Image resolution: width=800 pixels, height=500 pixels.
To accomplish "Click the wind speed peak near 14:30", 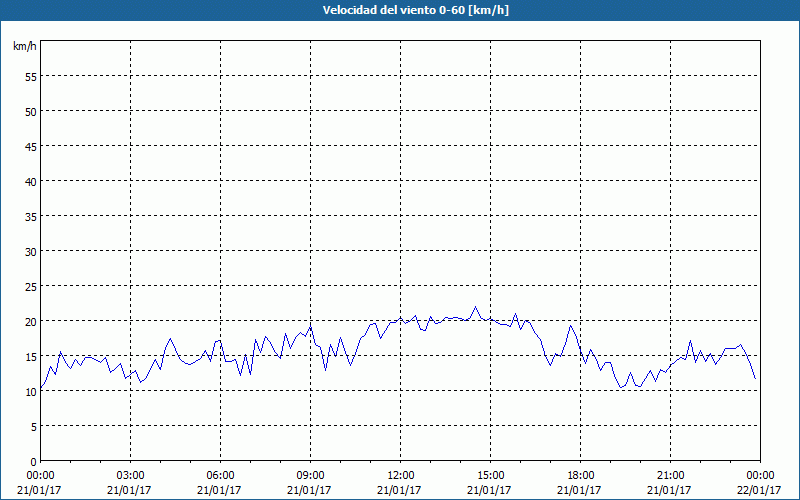I will pos(476,307).
